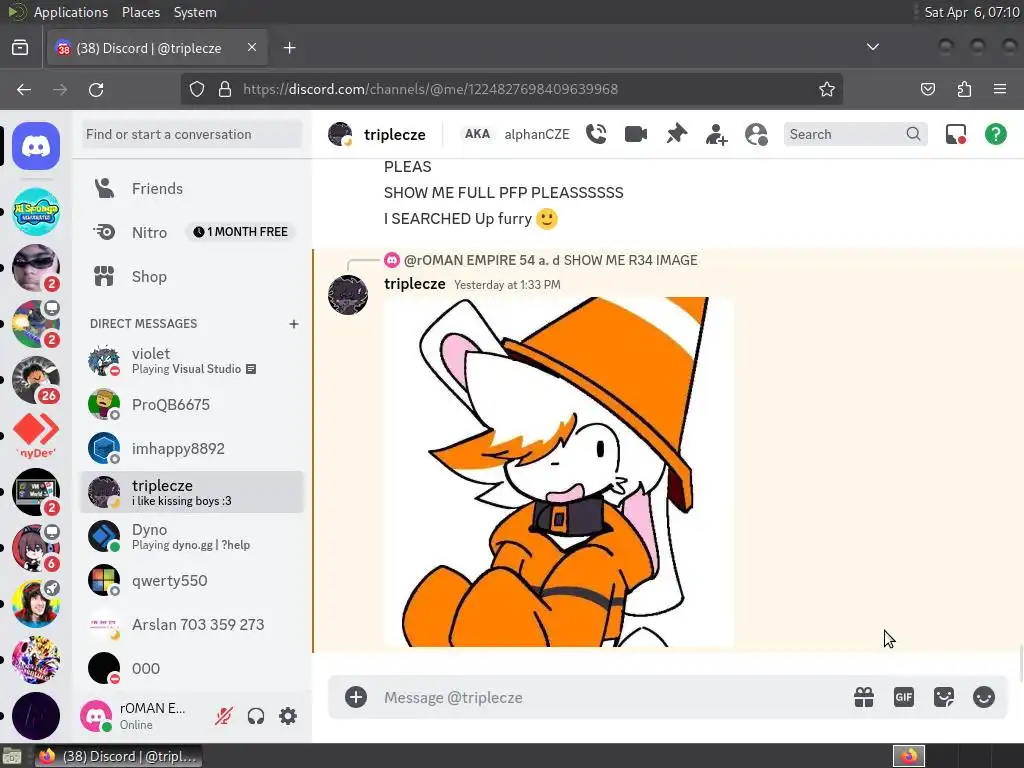Open the Applications menu
1024x768 pixels.
click(71, 12)
